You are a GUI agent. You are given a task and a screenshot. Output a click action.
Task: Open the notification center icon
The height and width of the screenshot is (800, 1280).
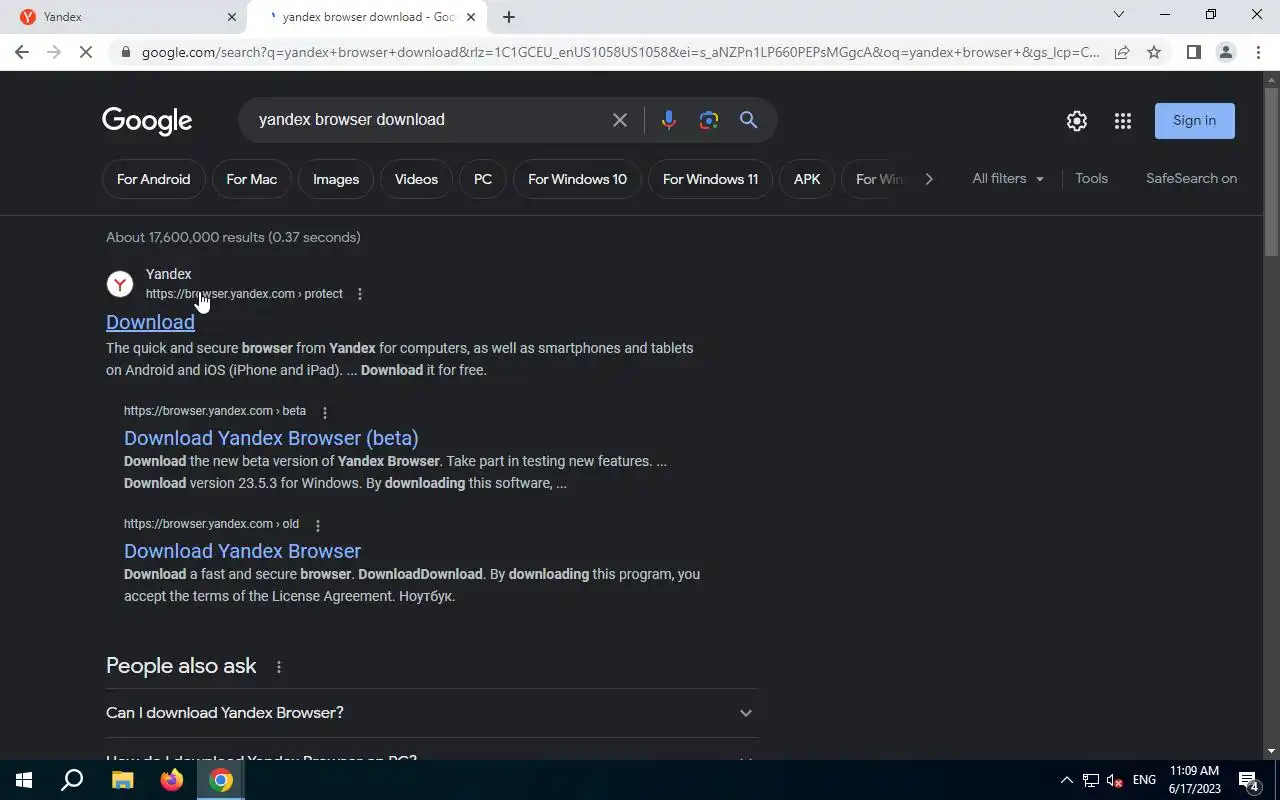[1249, 780]
